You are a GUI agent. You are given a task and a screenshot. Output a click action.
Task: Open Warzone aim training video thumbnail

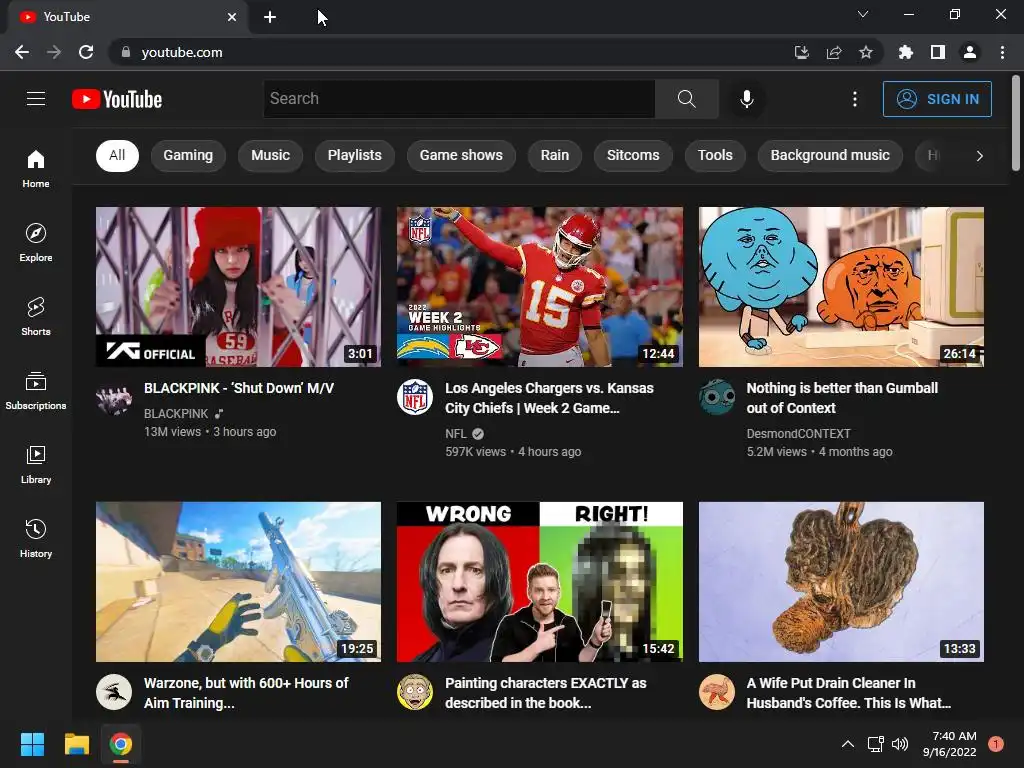click(238, 582)
